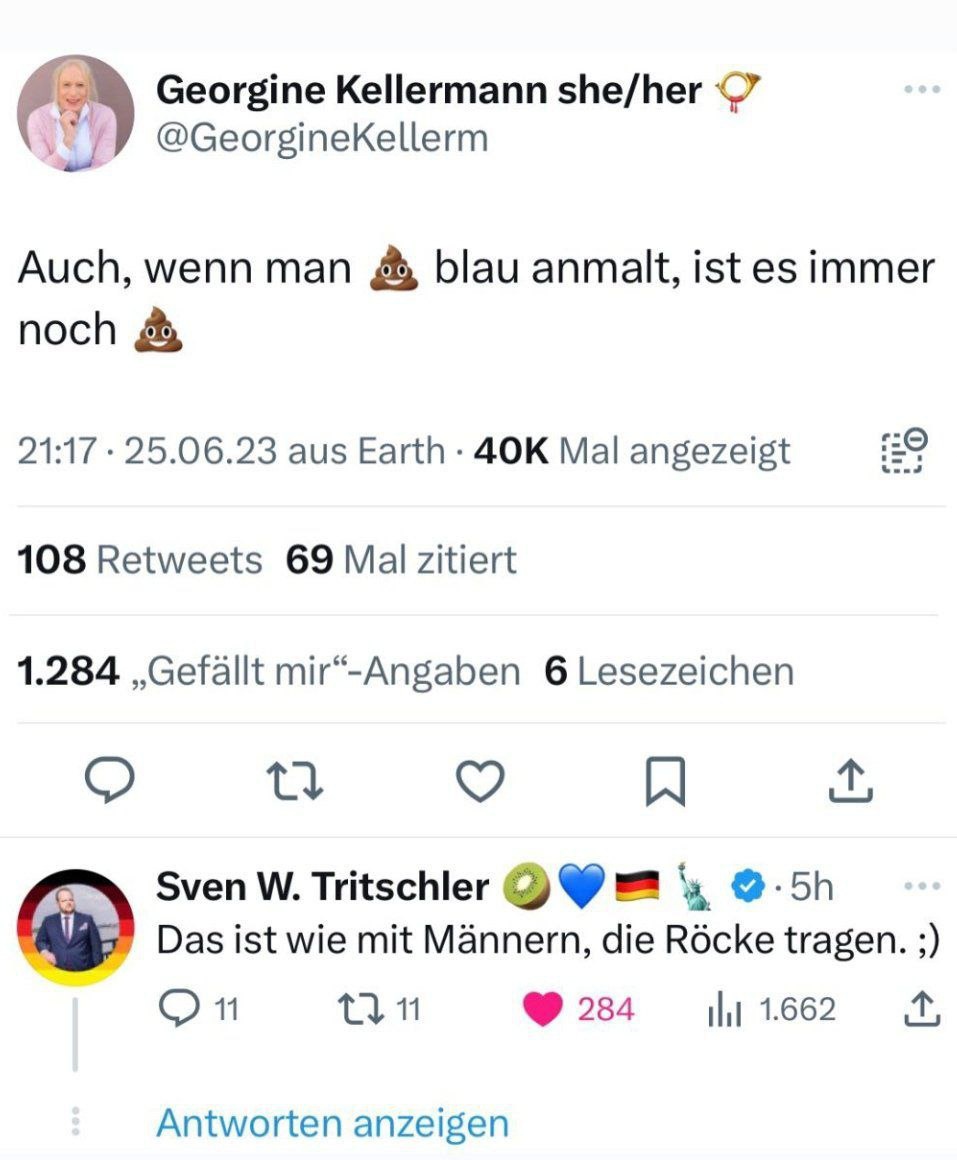
Task: Click the reply count on Sven's reply
Action: [x=199, y=1009]
